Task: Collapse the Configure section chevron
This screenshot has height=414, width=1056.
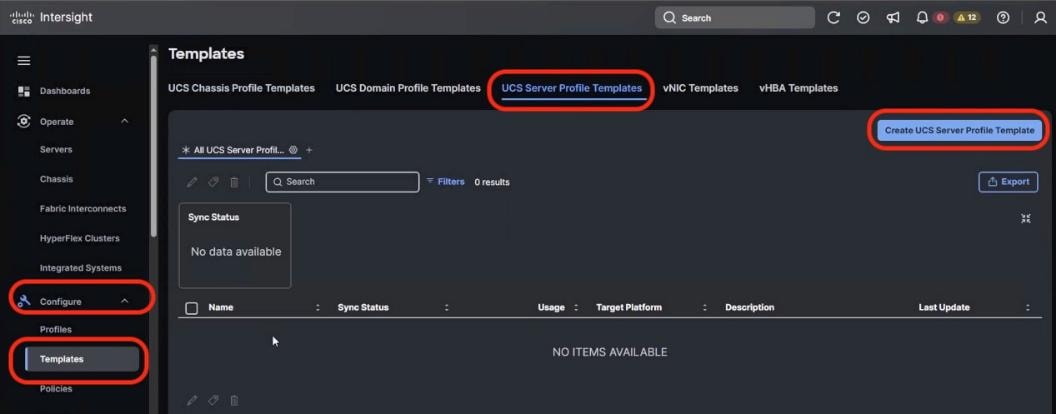Action: 124,302
